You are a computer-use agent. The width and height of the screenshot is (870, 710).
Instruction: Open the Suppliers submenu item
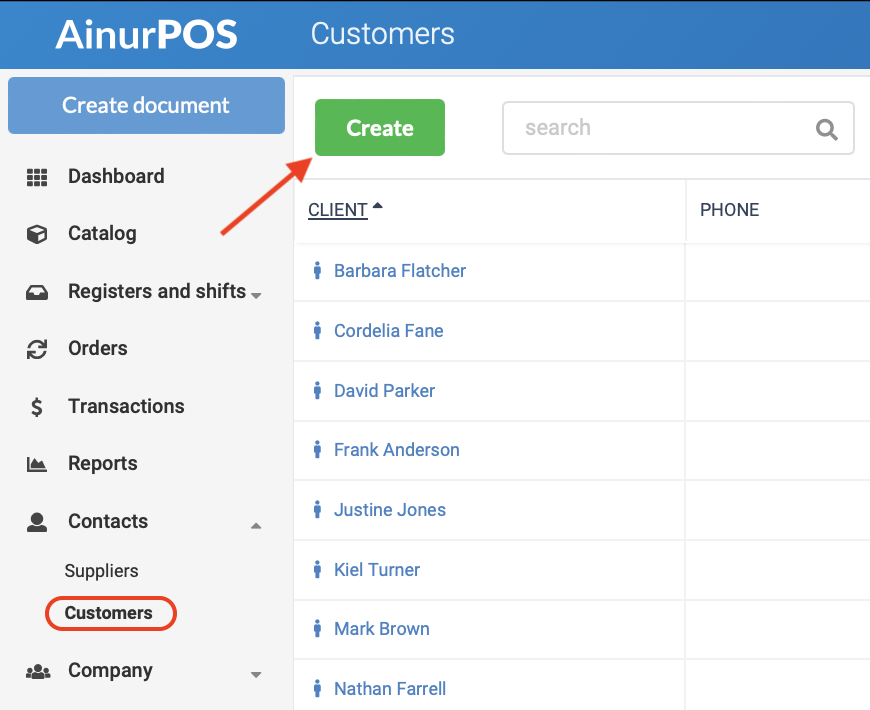tap(102, 571)
